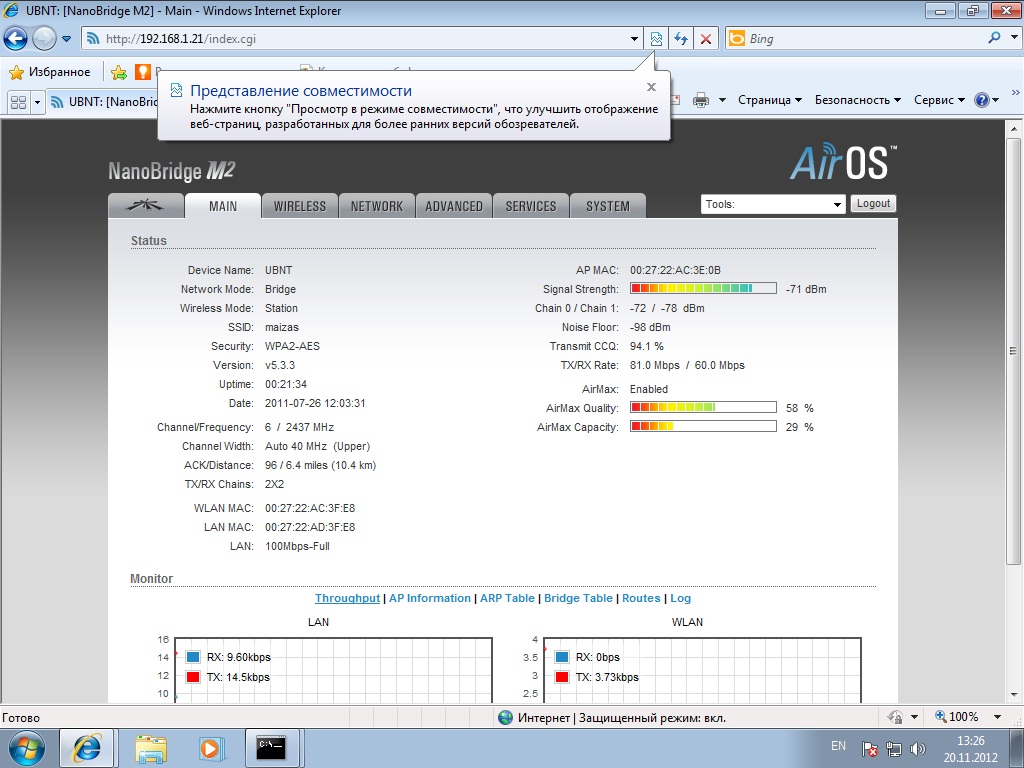Open the address bar history dropdown arrow
The width and height of the screenshot is (1024, 768).
pos(634,39)
